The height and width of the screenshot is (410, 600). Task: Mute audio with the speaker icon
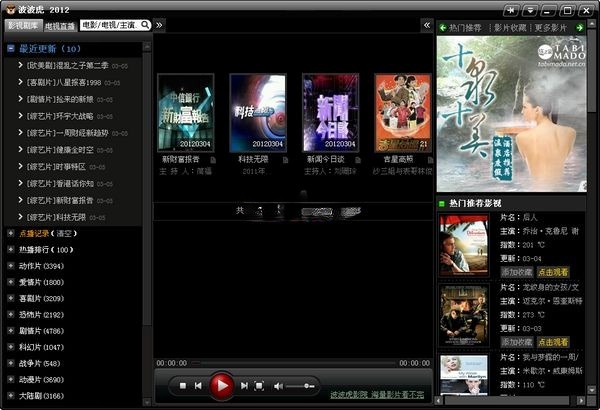pos(278,386)
